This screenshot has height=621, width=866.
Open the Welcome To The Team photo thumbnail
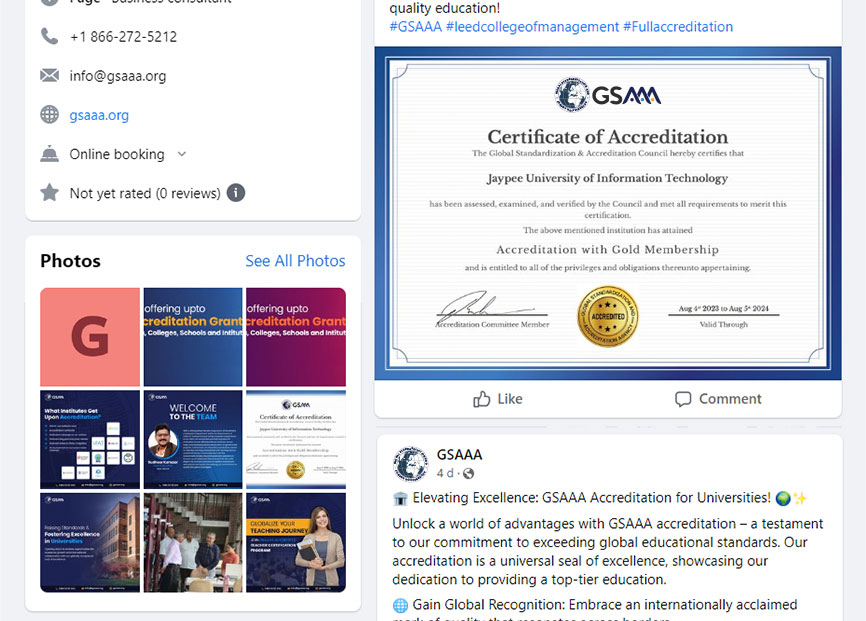click(193, 439)
